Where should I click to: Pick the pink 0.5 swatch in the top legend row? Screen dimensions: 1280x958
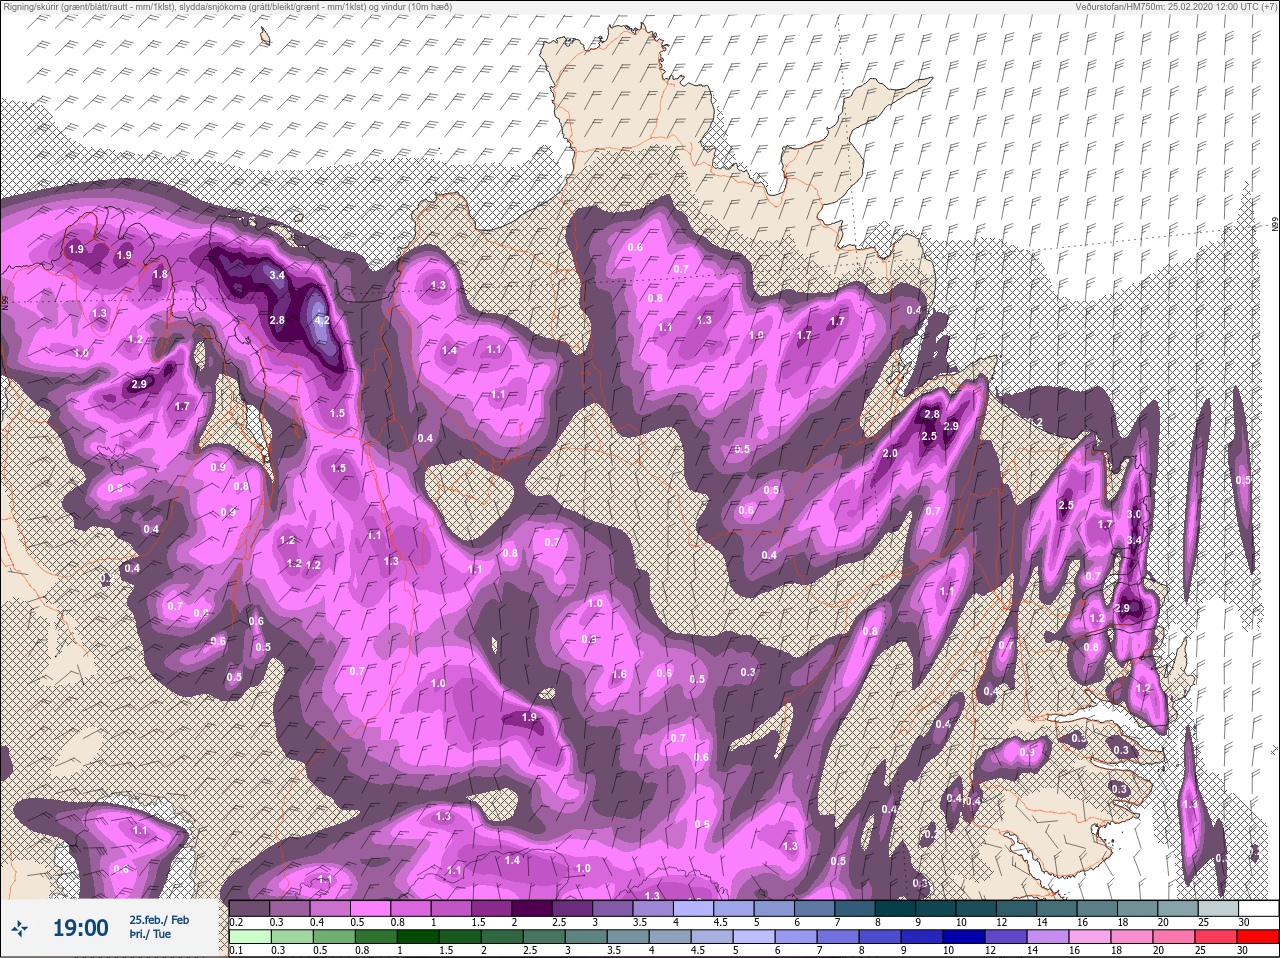coord(372,908)
